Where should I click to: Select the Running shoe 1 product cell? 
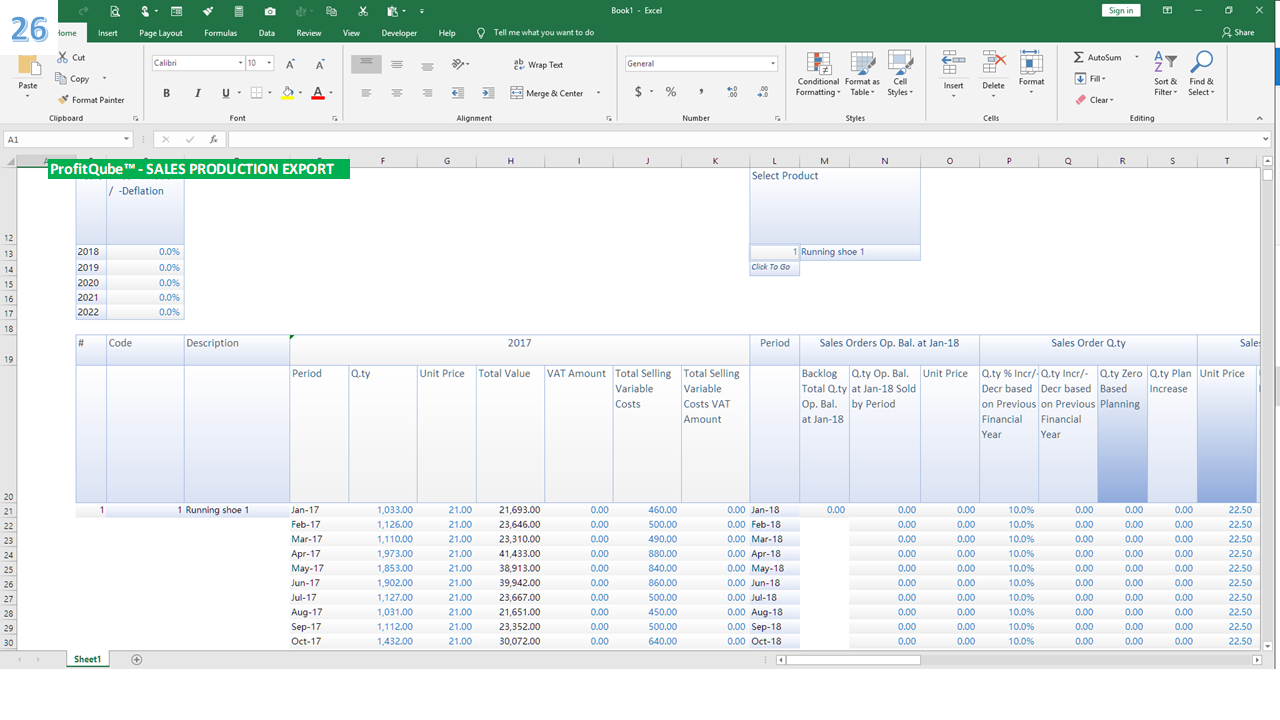tap(860, 252)
